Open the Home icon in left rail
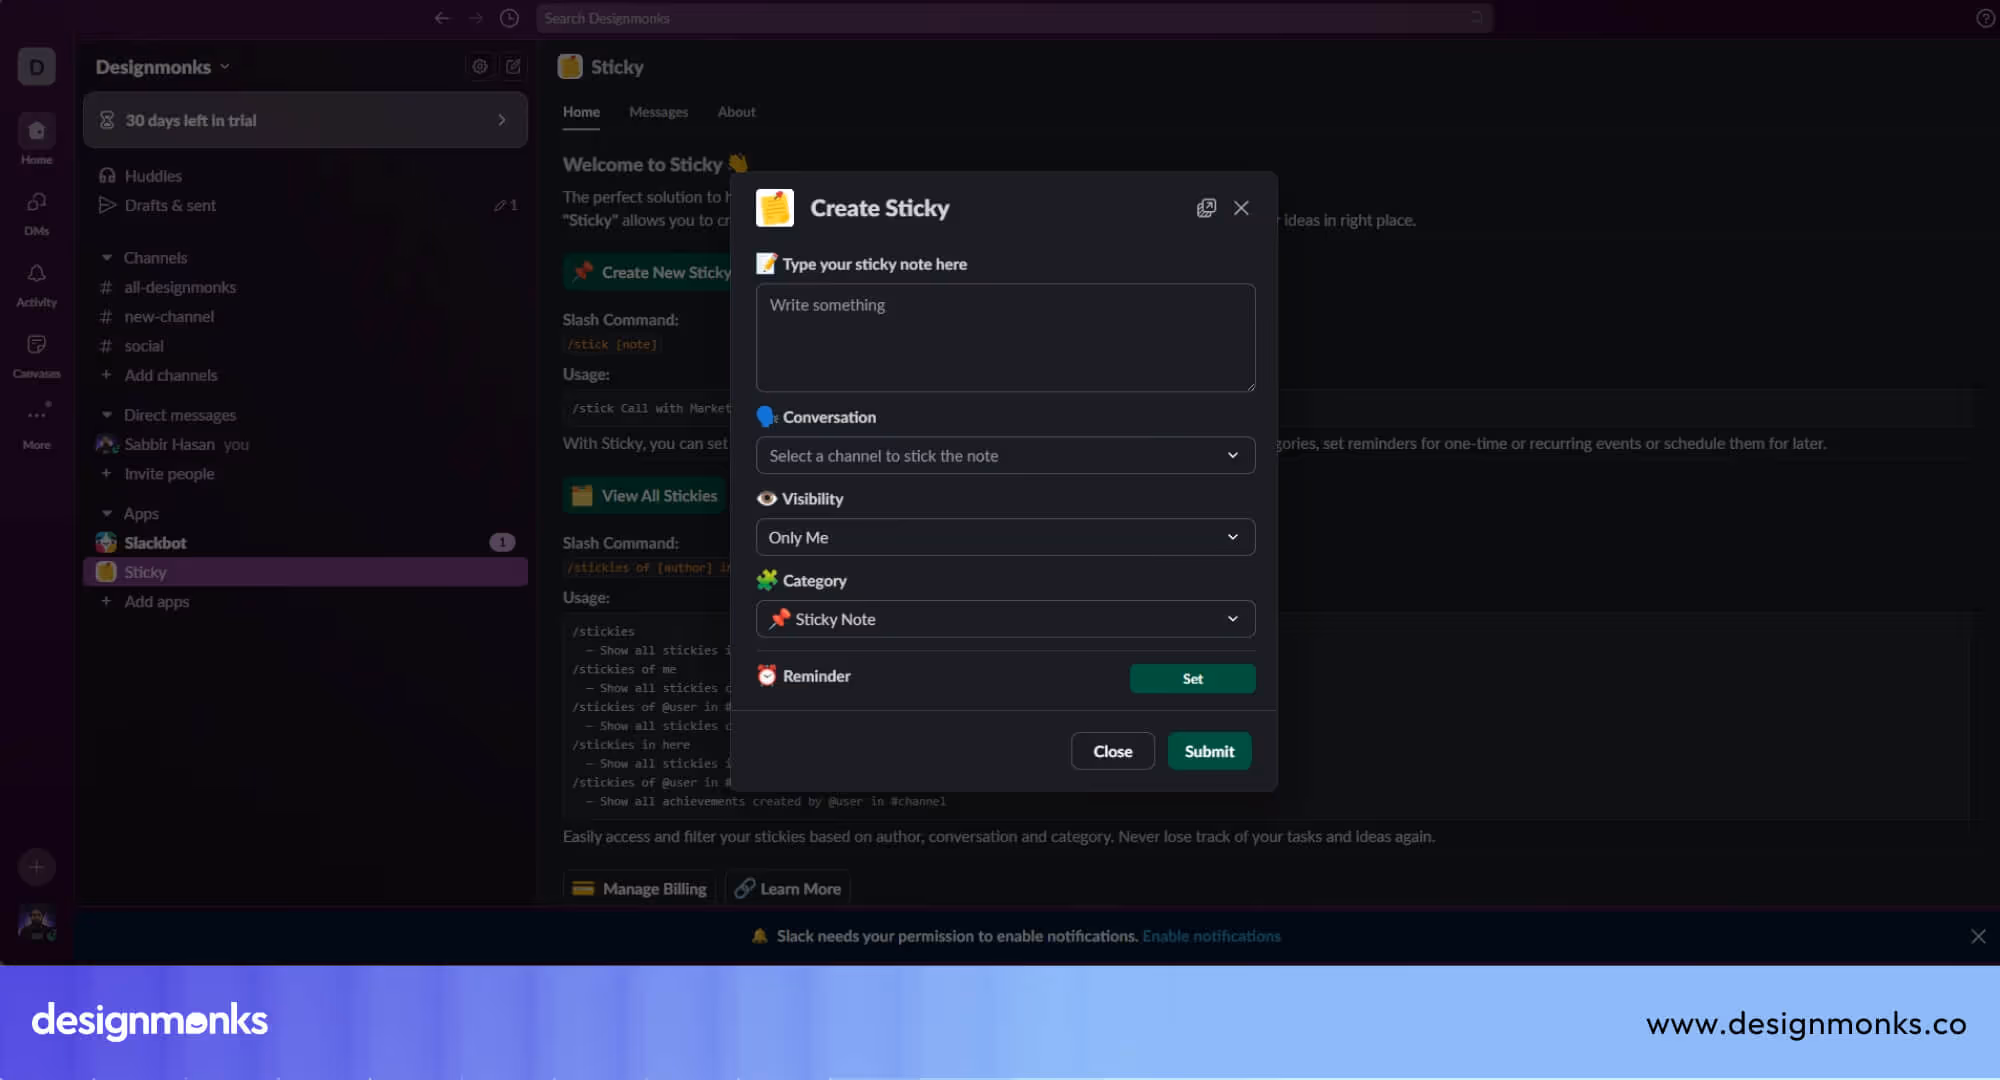Screen dimensions: 2000x1080 tap(36, 131)
